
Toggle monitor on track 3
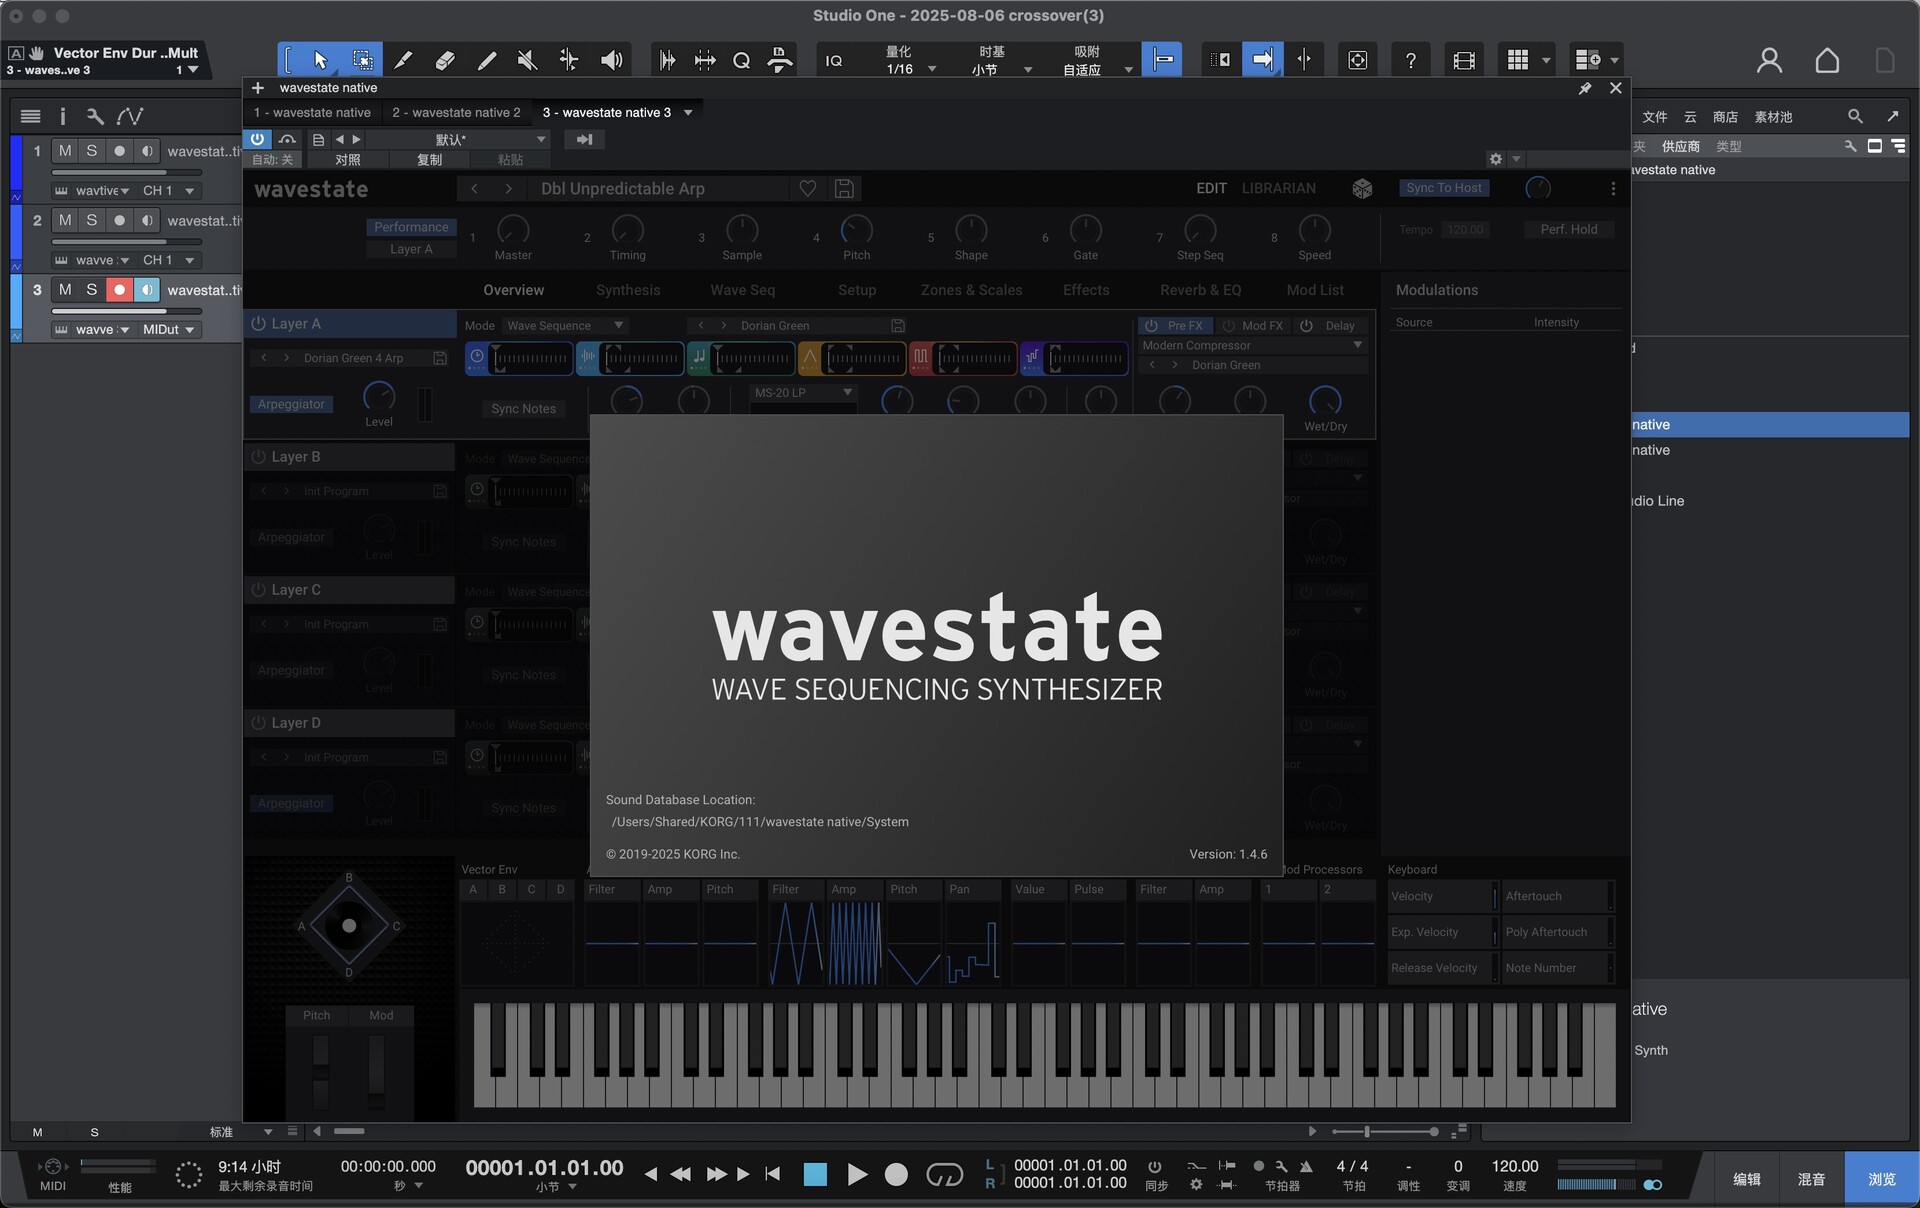(x=147, y=290)
